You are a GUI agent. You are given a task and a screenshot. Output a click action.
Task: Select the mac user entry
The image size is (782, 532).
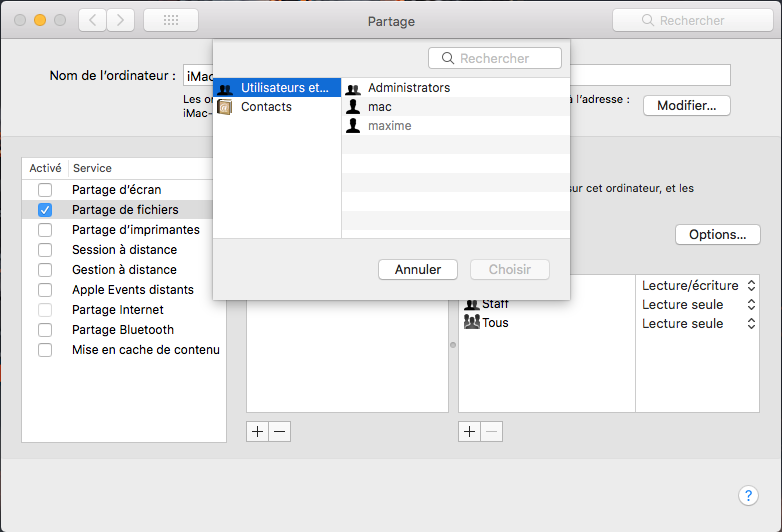pyautogui.click(x=379, y=107)
